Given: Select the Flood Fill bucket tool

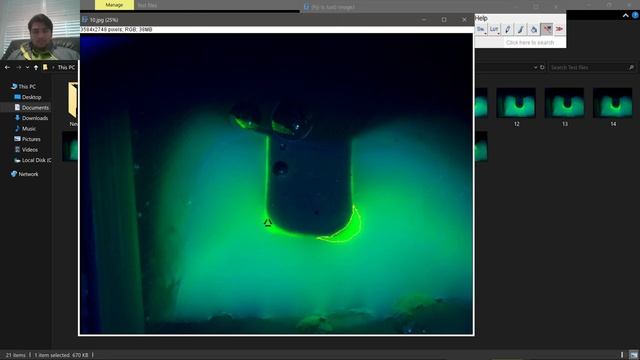Looking at the screenshot, I should coord(533,29).
